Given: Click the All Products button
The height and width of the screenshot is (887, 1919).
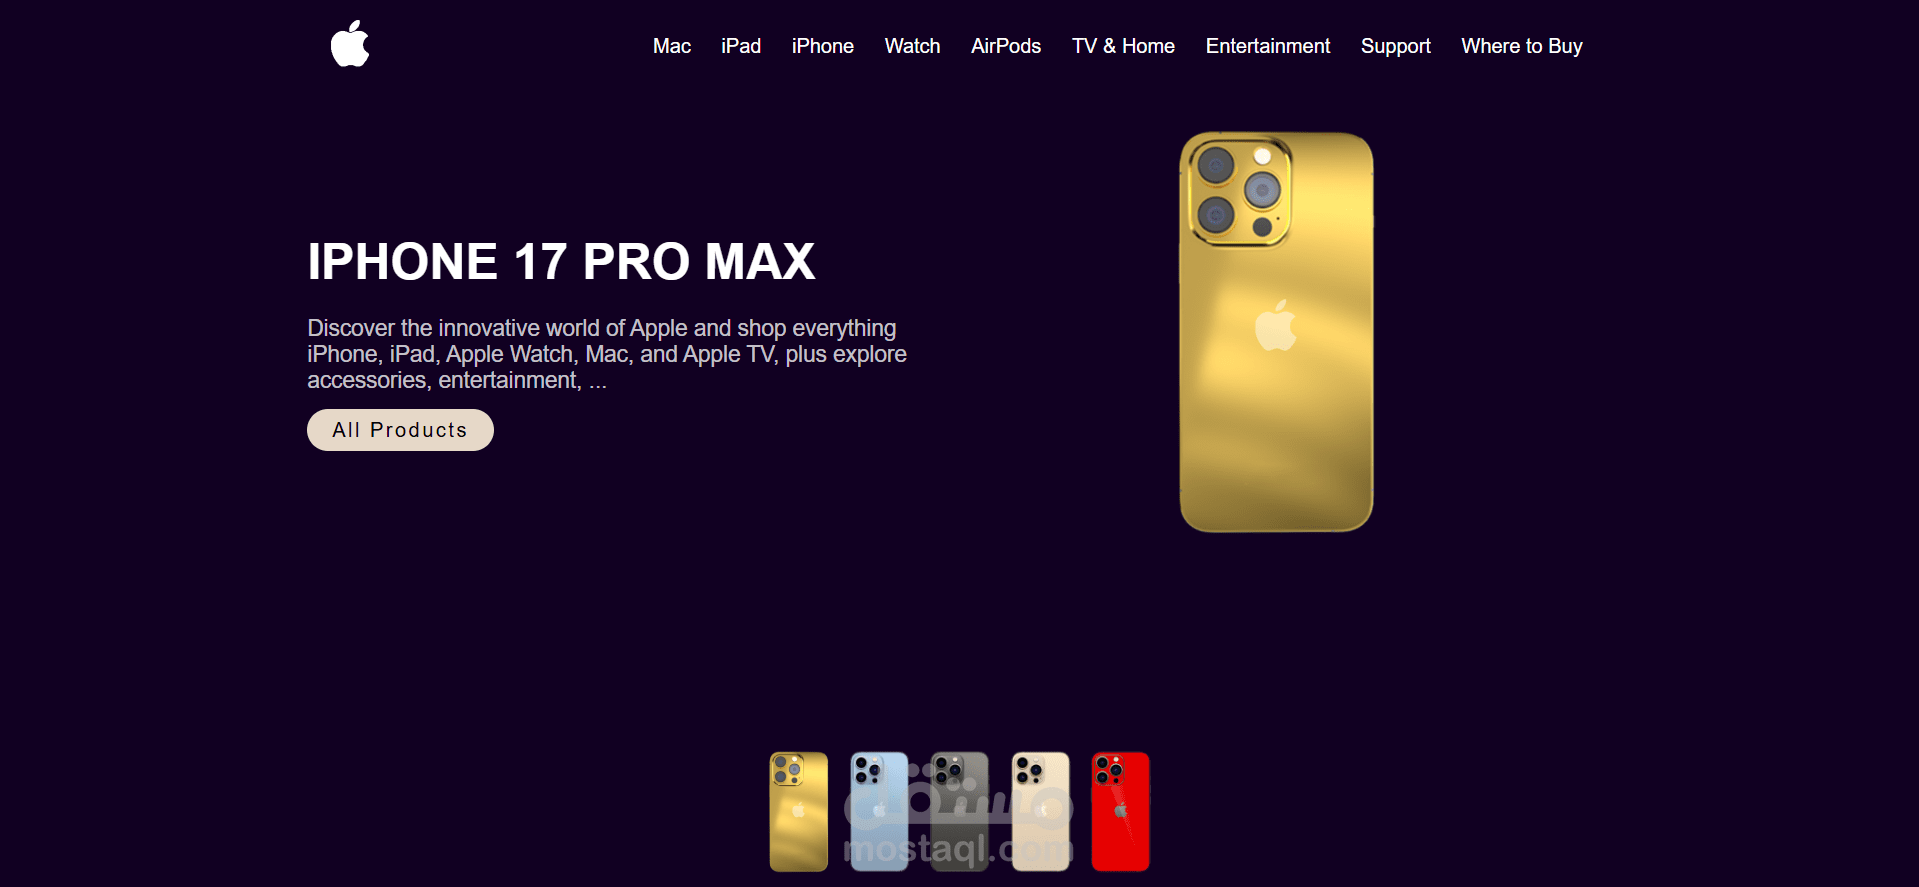Looking at the screenshot, I should [400, 430].
